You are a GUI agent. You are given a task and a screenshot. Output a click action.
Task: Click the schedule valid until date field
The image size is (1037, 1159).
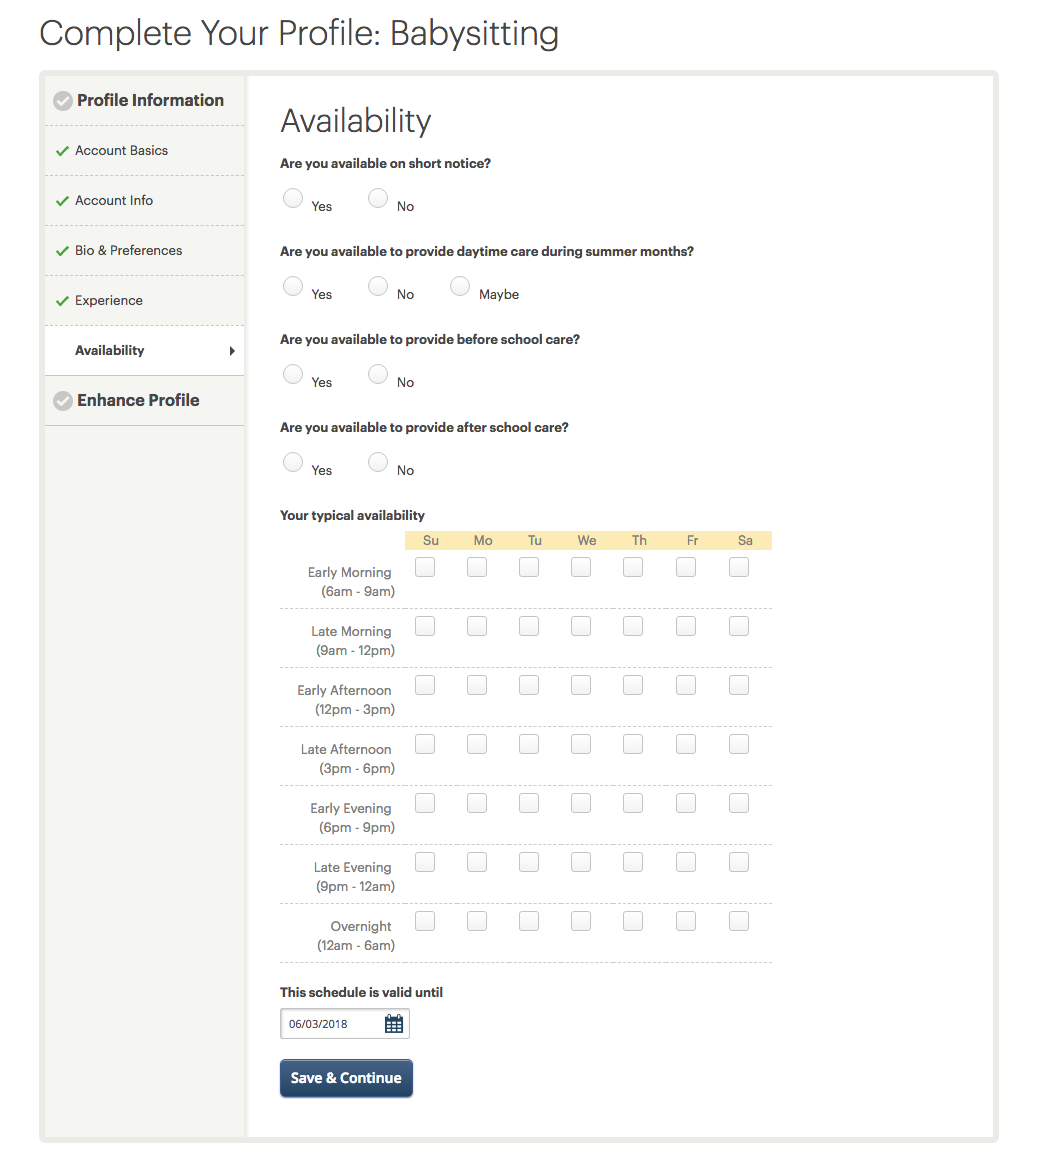click(x=330, y=1024)
